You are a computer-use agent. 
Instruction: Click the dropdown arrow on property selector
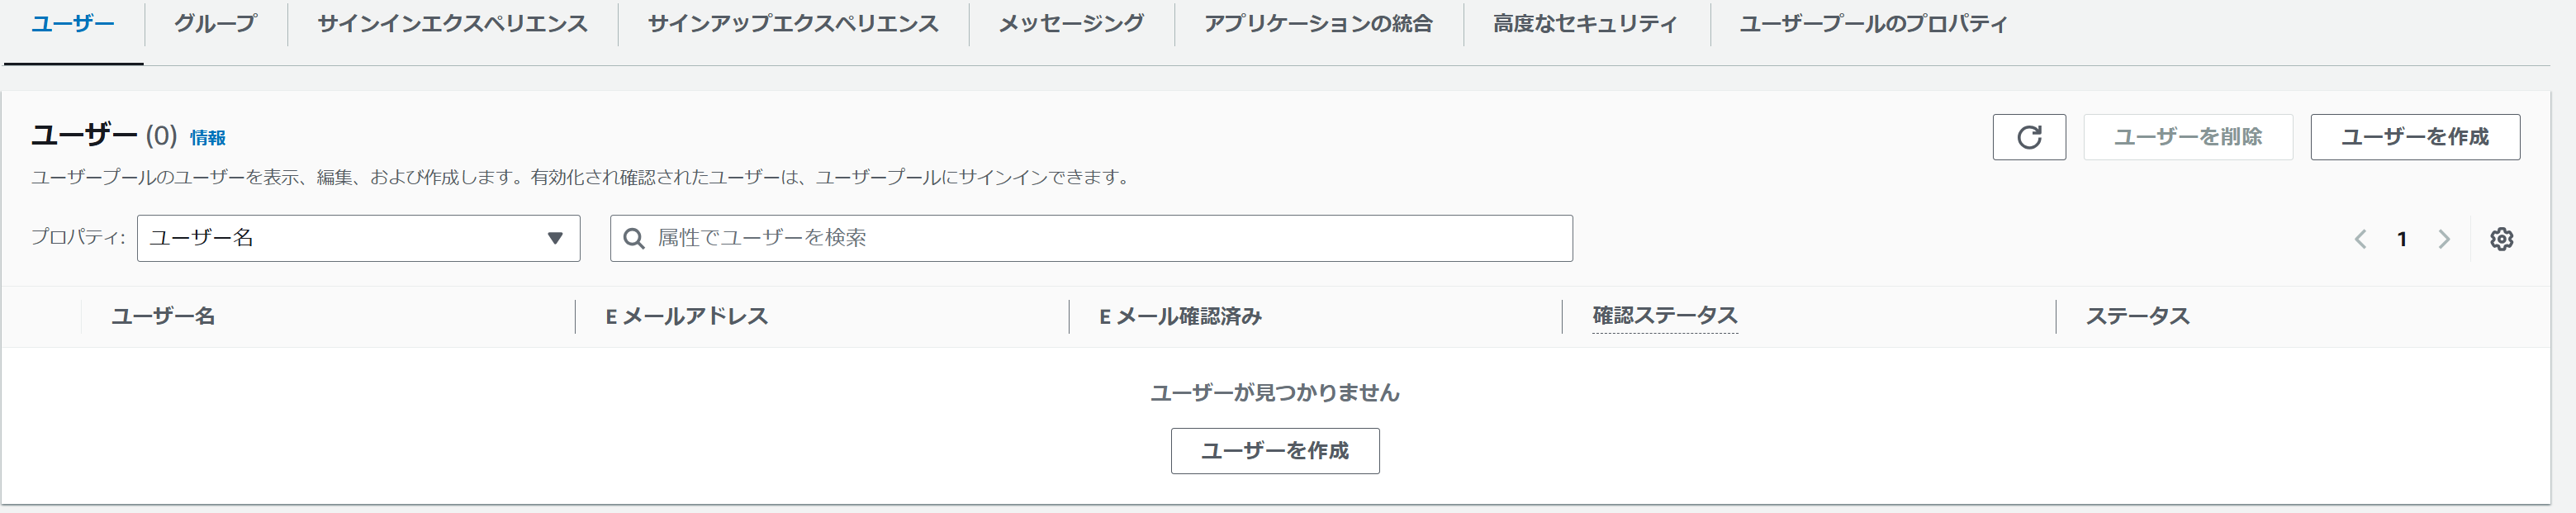tap(556, 239)
